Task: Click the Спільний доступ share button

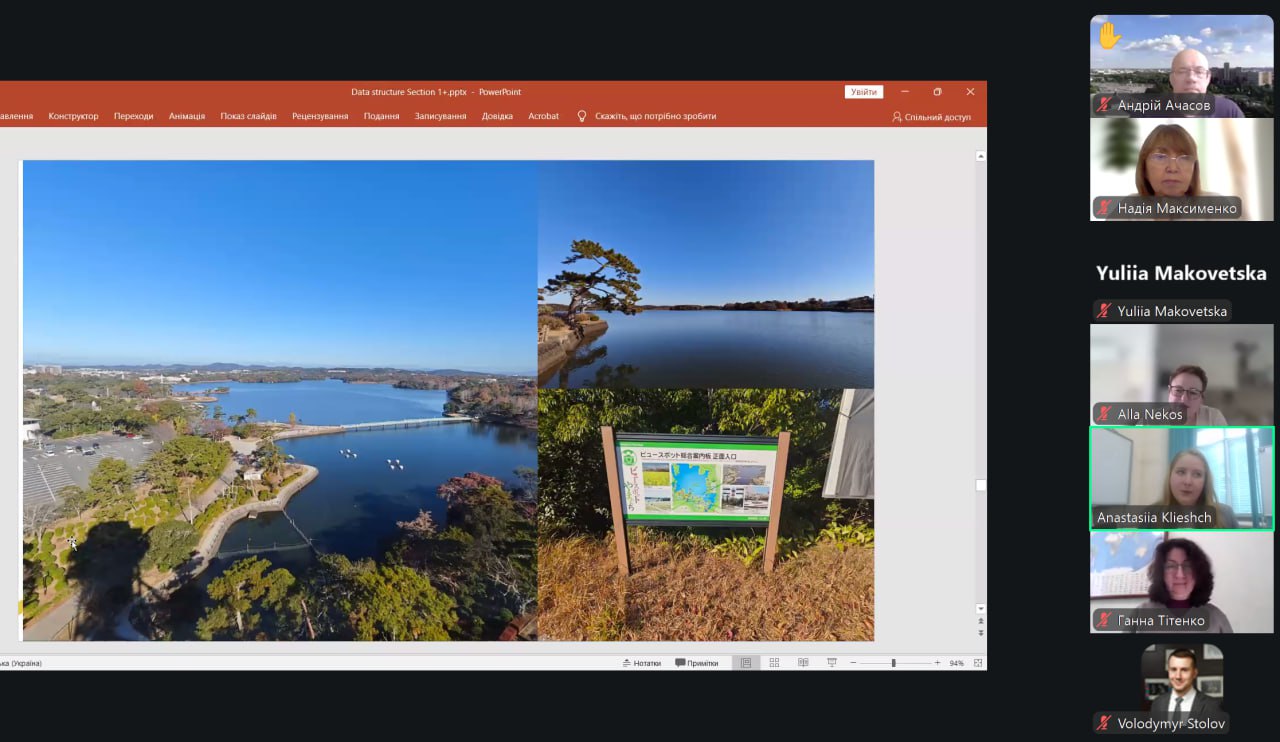Action: (x=931, y=117)
